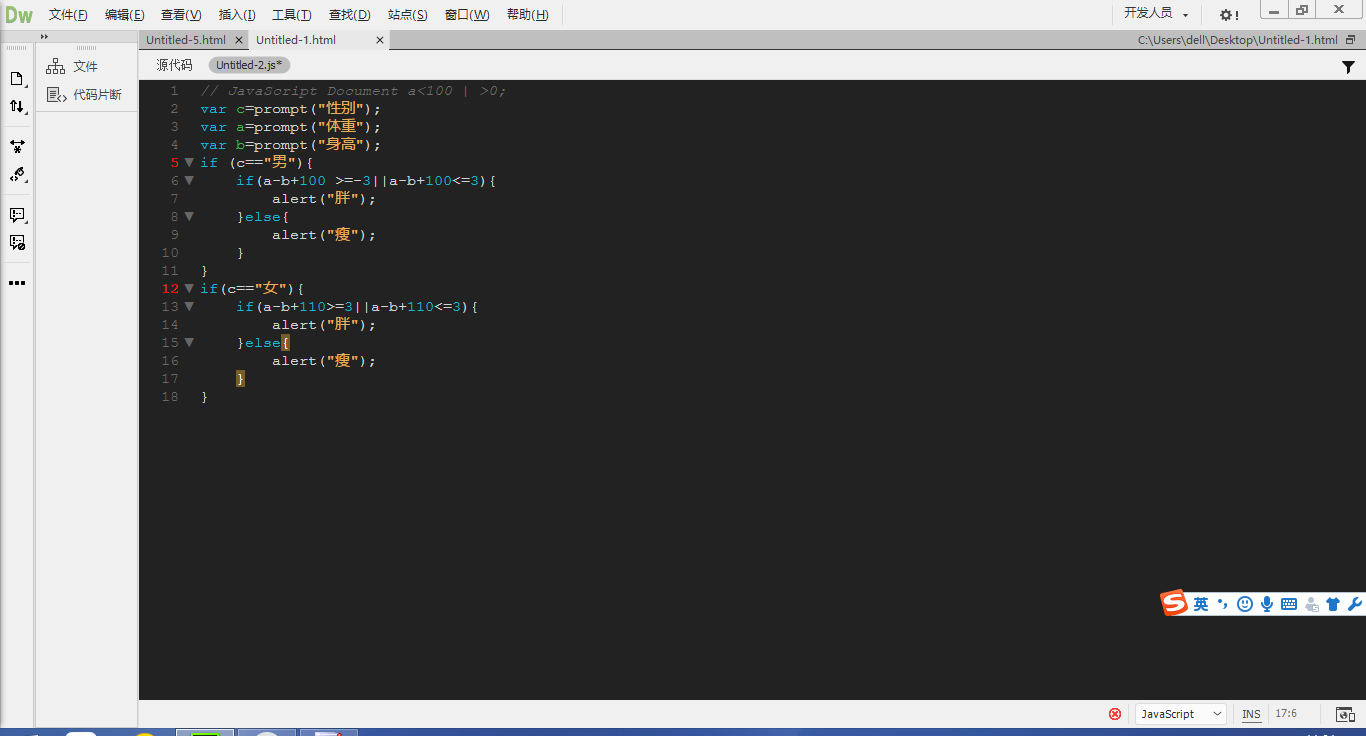Image resolution: width=1366 pixels, height=736 pixels.
Task: Switch to the Untitled-5.html tab
Action: tap(186, 40)
